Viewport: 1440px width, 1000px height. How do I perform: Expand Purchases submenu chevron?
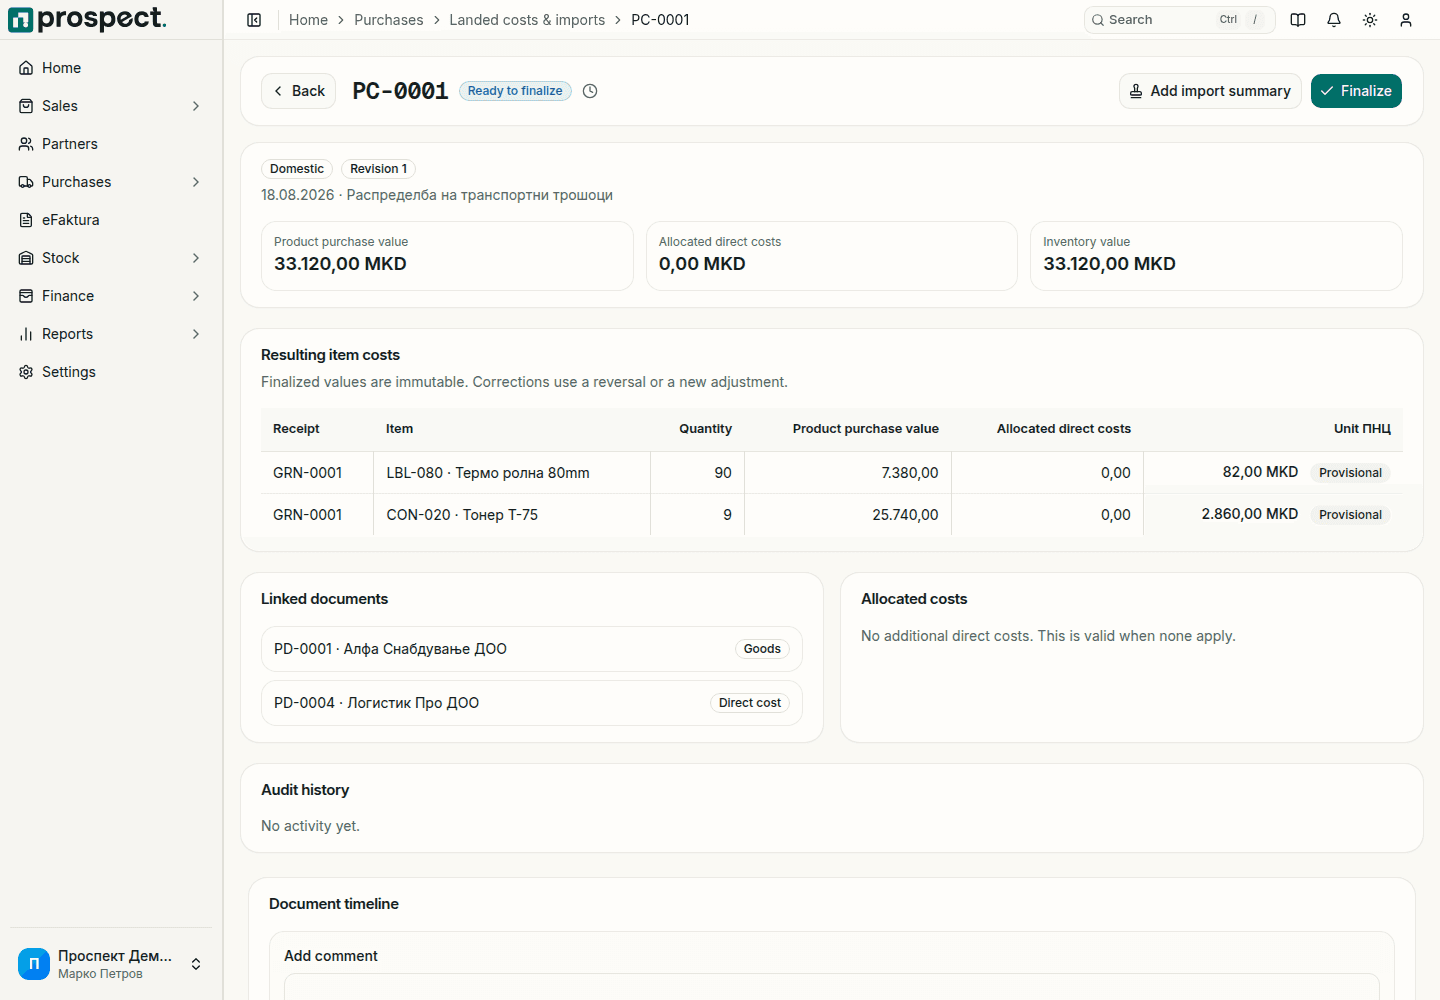pyautogui.click(x=196, y=182)
